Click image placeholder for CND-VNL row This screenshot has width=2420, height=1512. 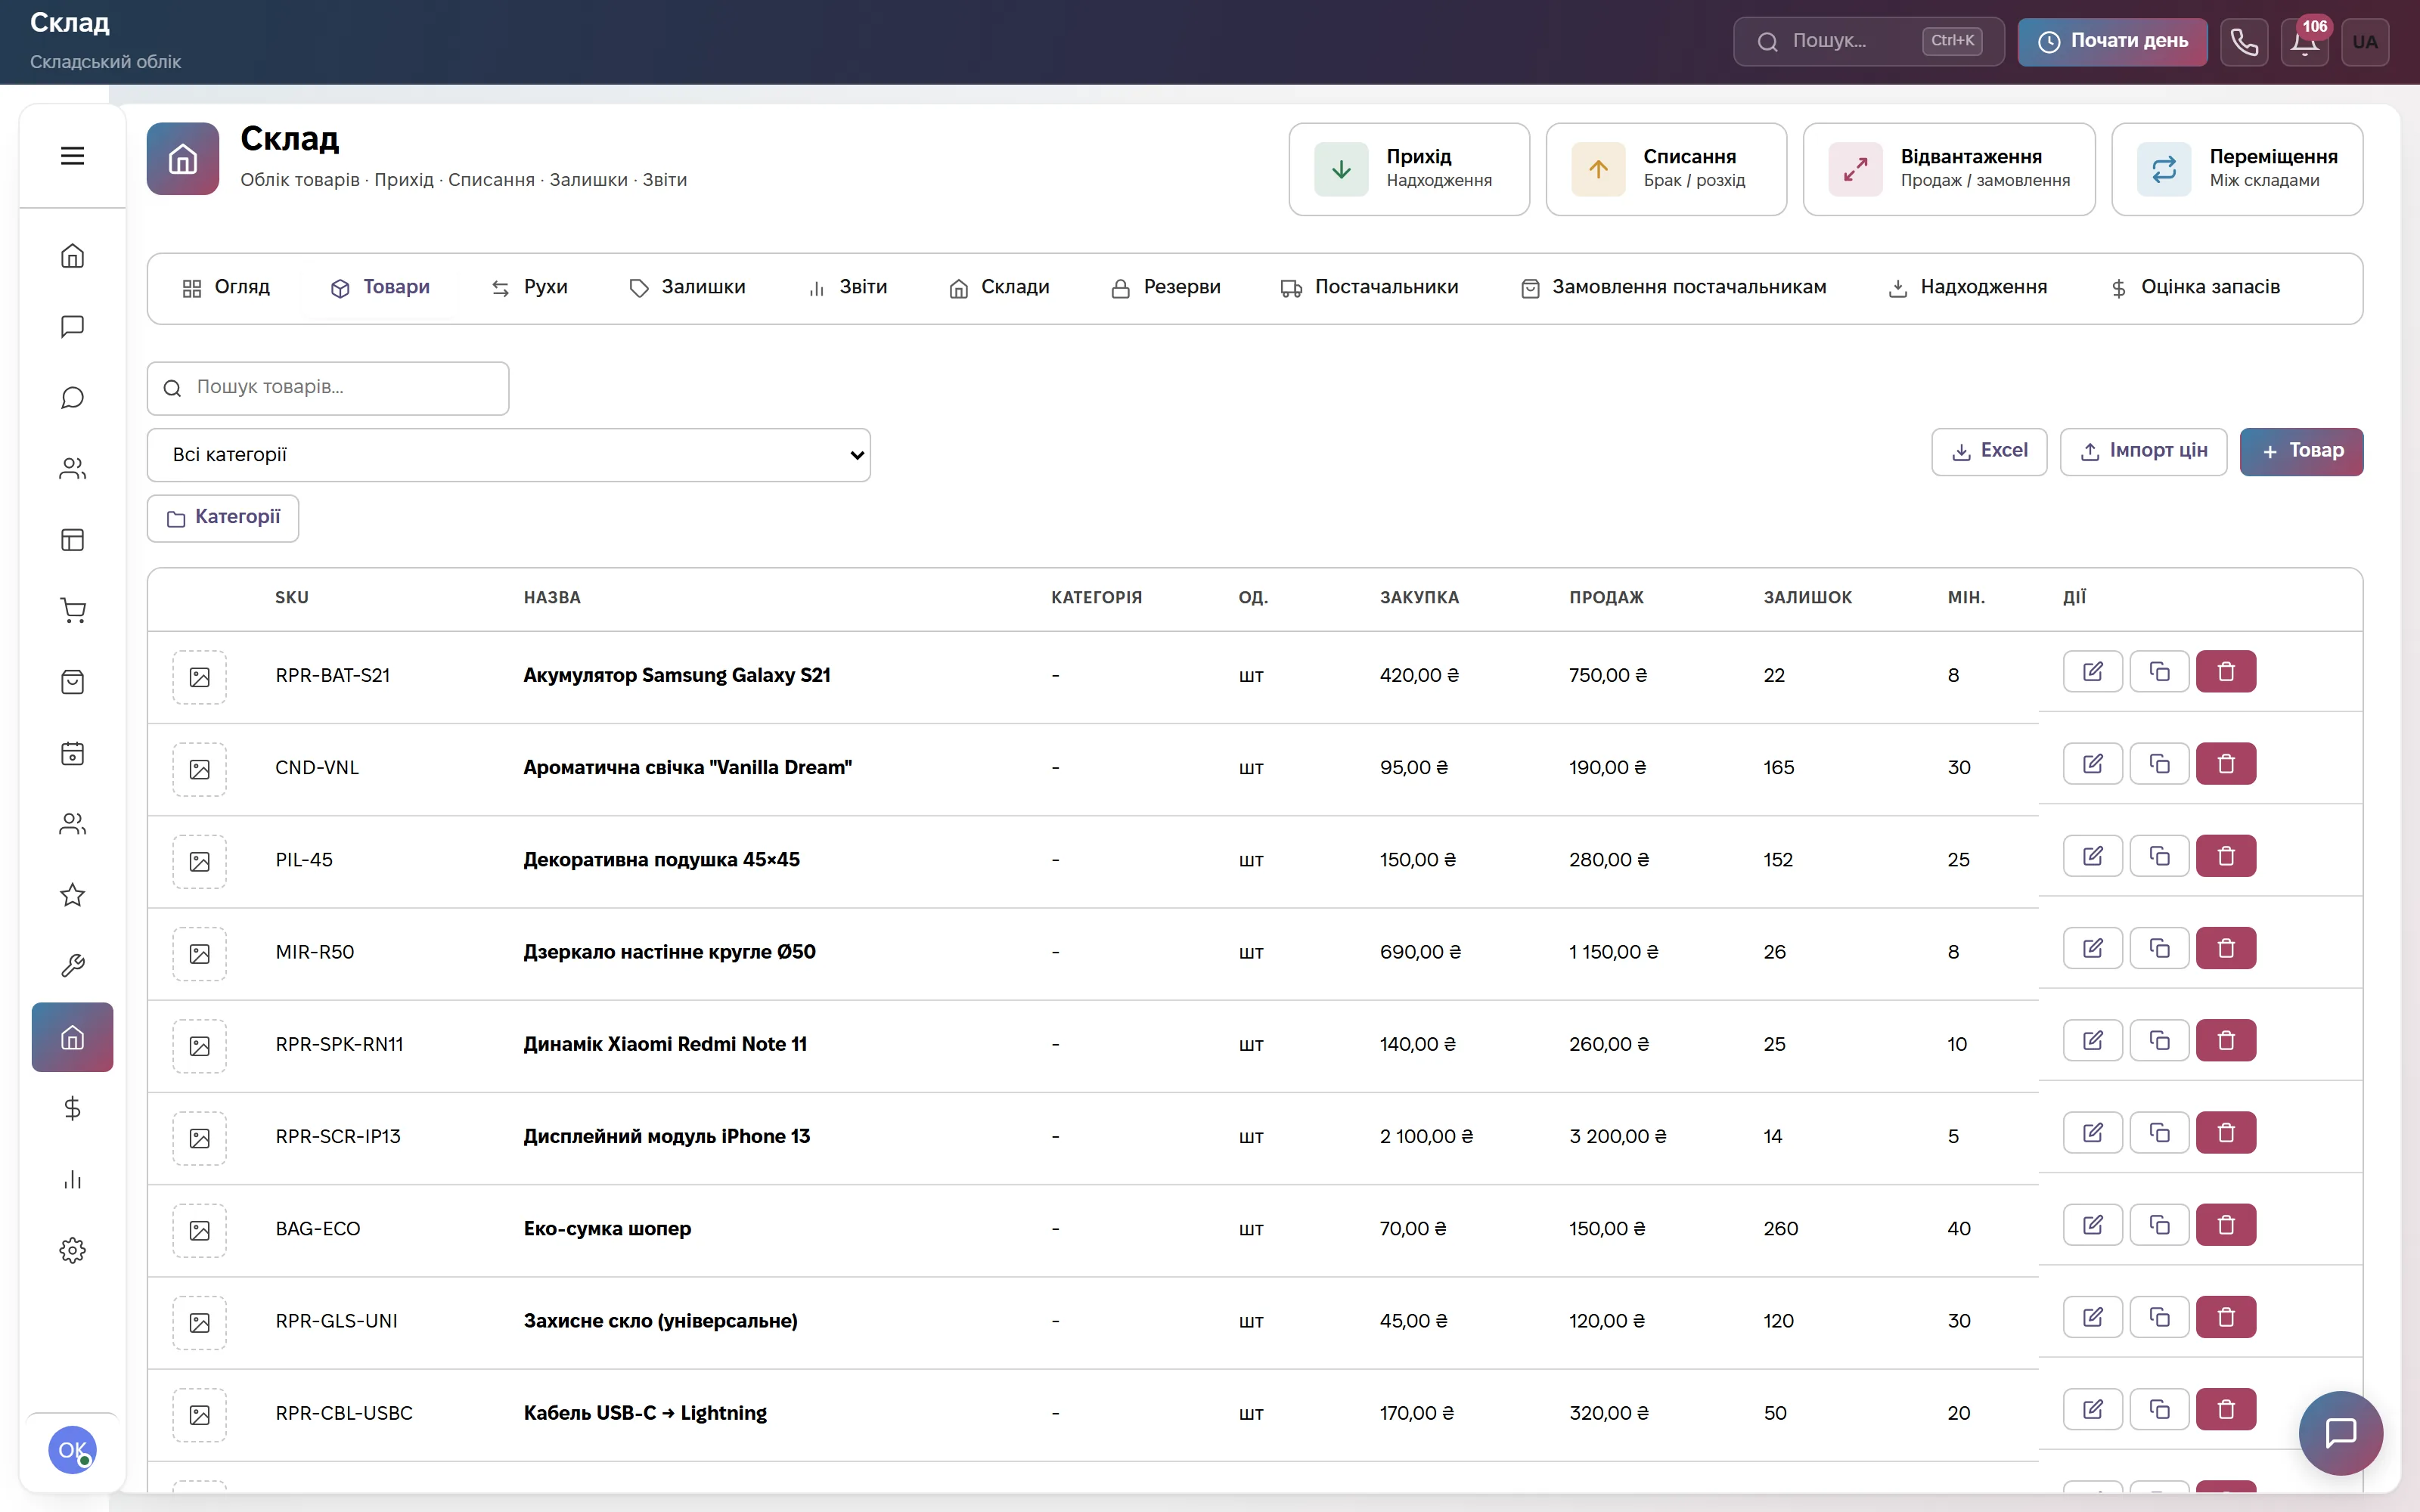pos(200,769)
